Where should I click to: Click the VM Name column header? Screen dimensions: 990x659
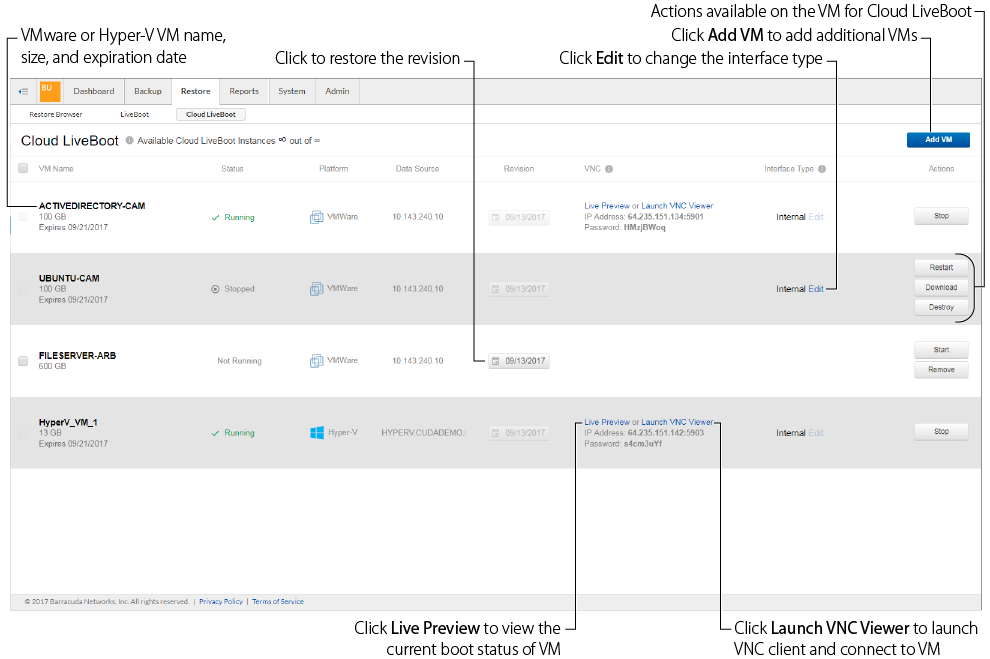(x=56, y=169)
